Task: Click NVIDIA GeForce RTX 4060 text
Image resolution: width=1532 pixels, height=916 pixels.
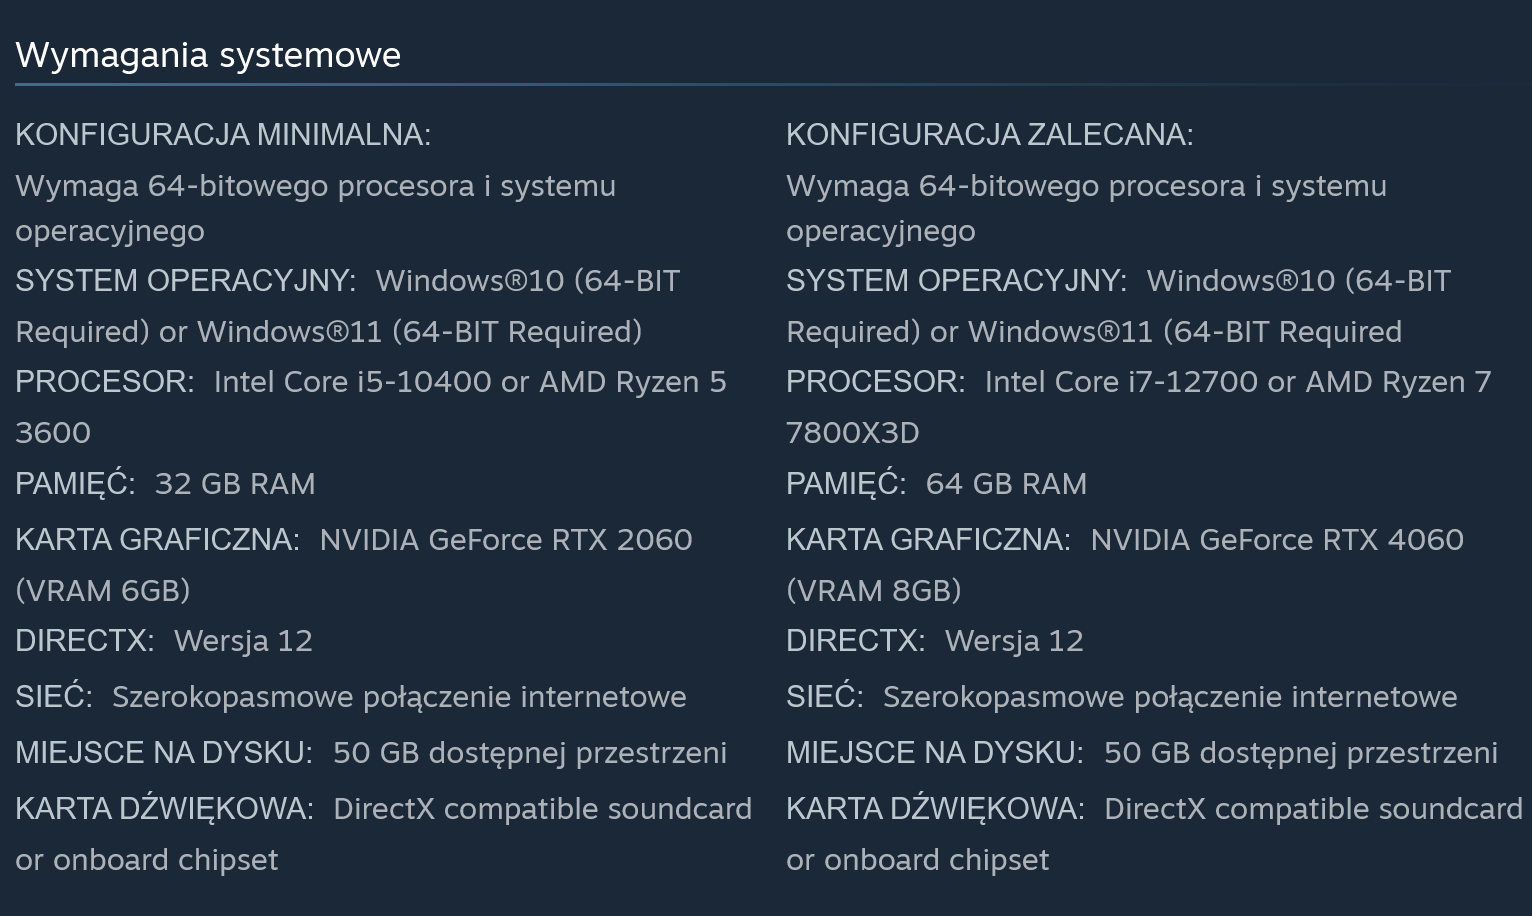Action: tap(1277, 540)
